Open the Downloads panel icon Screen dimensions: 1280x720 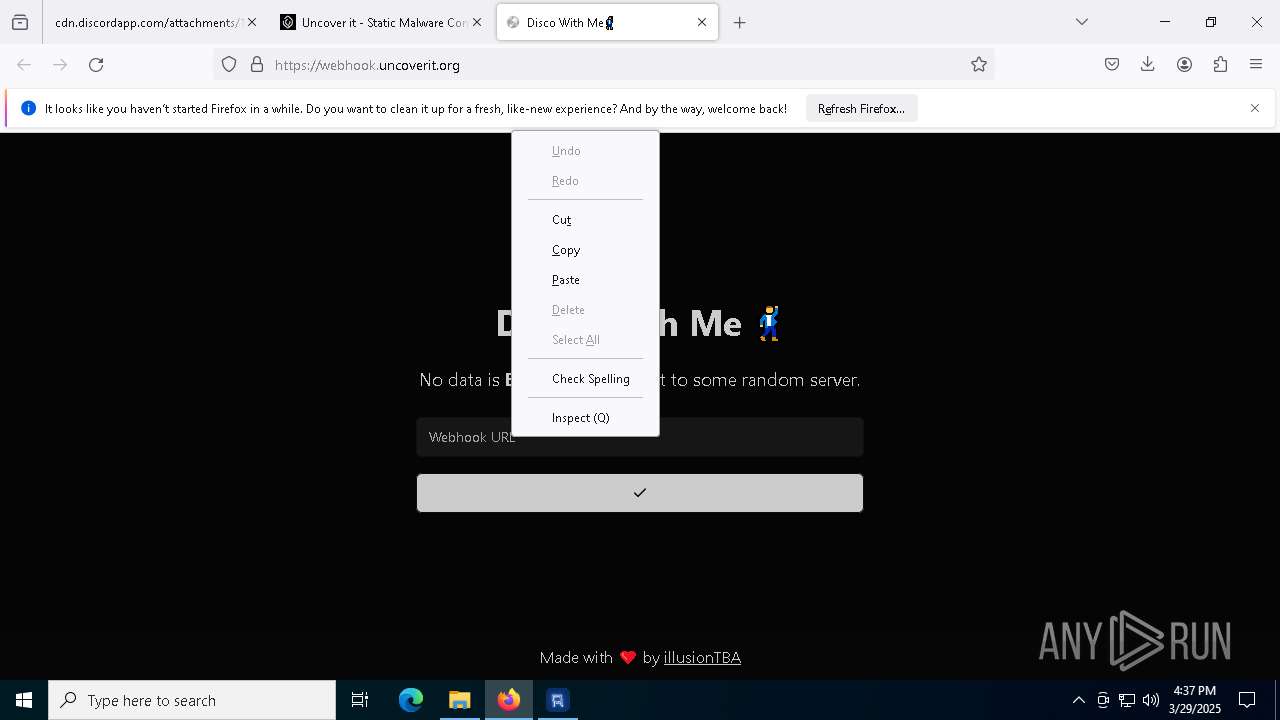pyautogui.click(x=1148, y=65)
